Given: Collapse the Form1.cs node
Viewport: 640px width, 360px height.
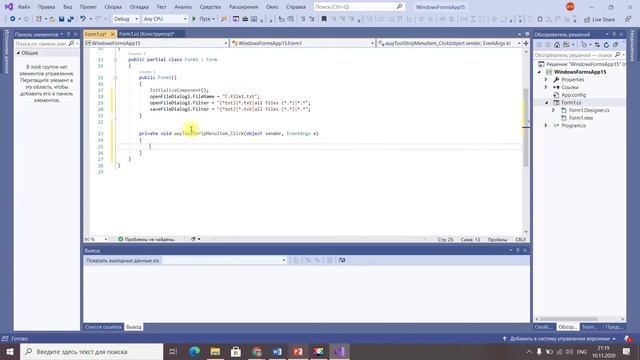Looking at the screenshot, I should click(x=546, y=102).
